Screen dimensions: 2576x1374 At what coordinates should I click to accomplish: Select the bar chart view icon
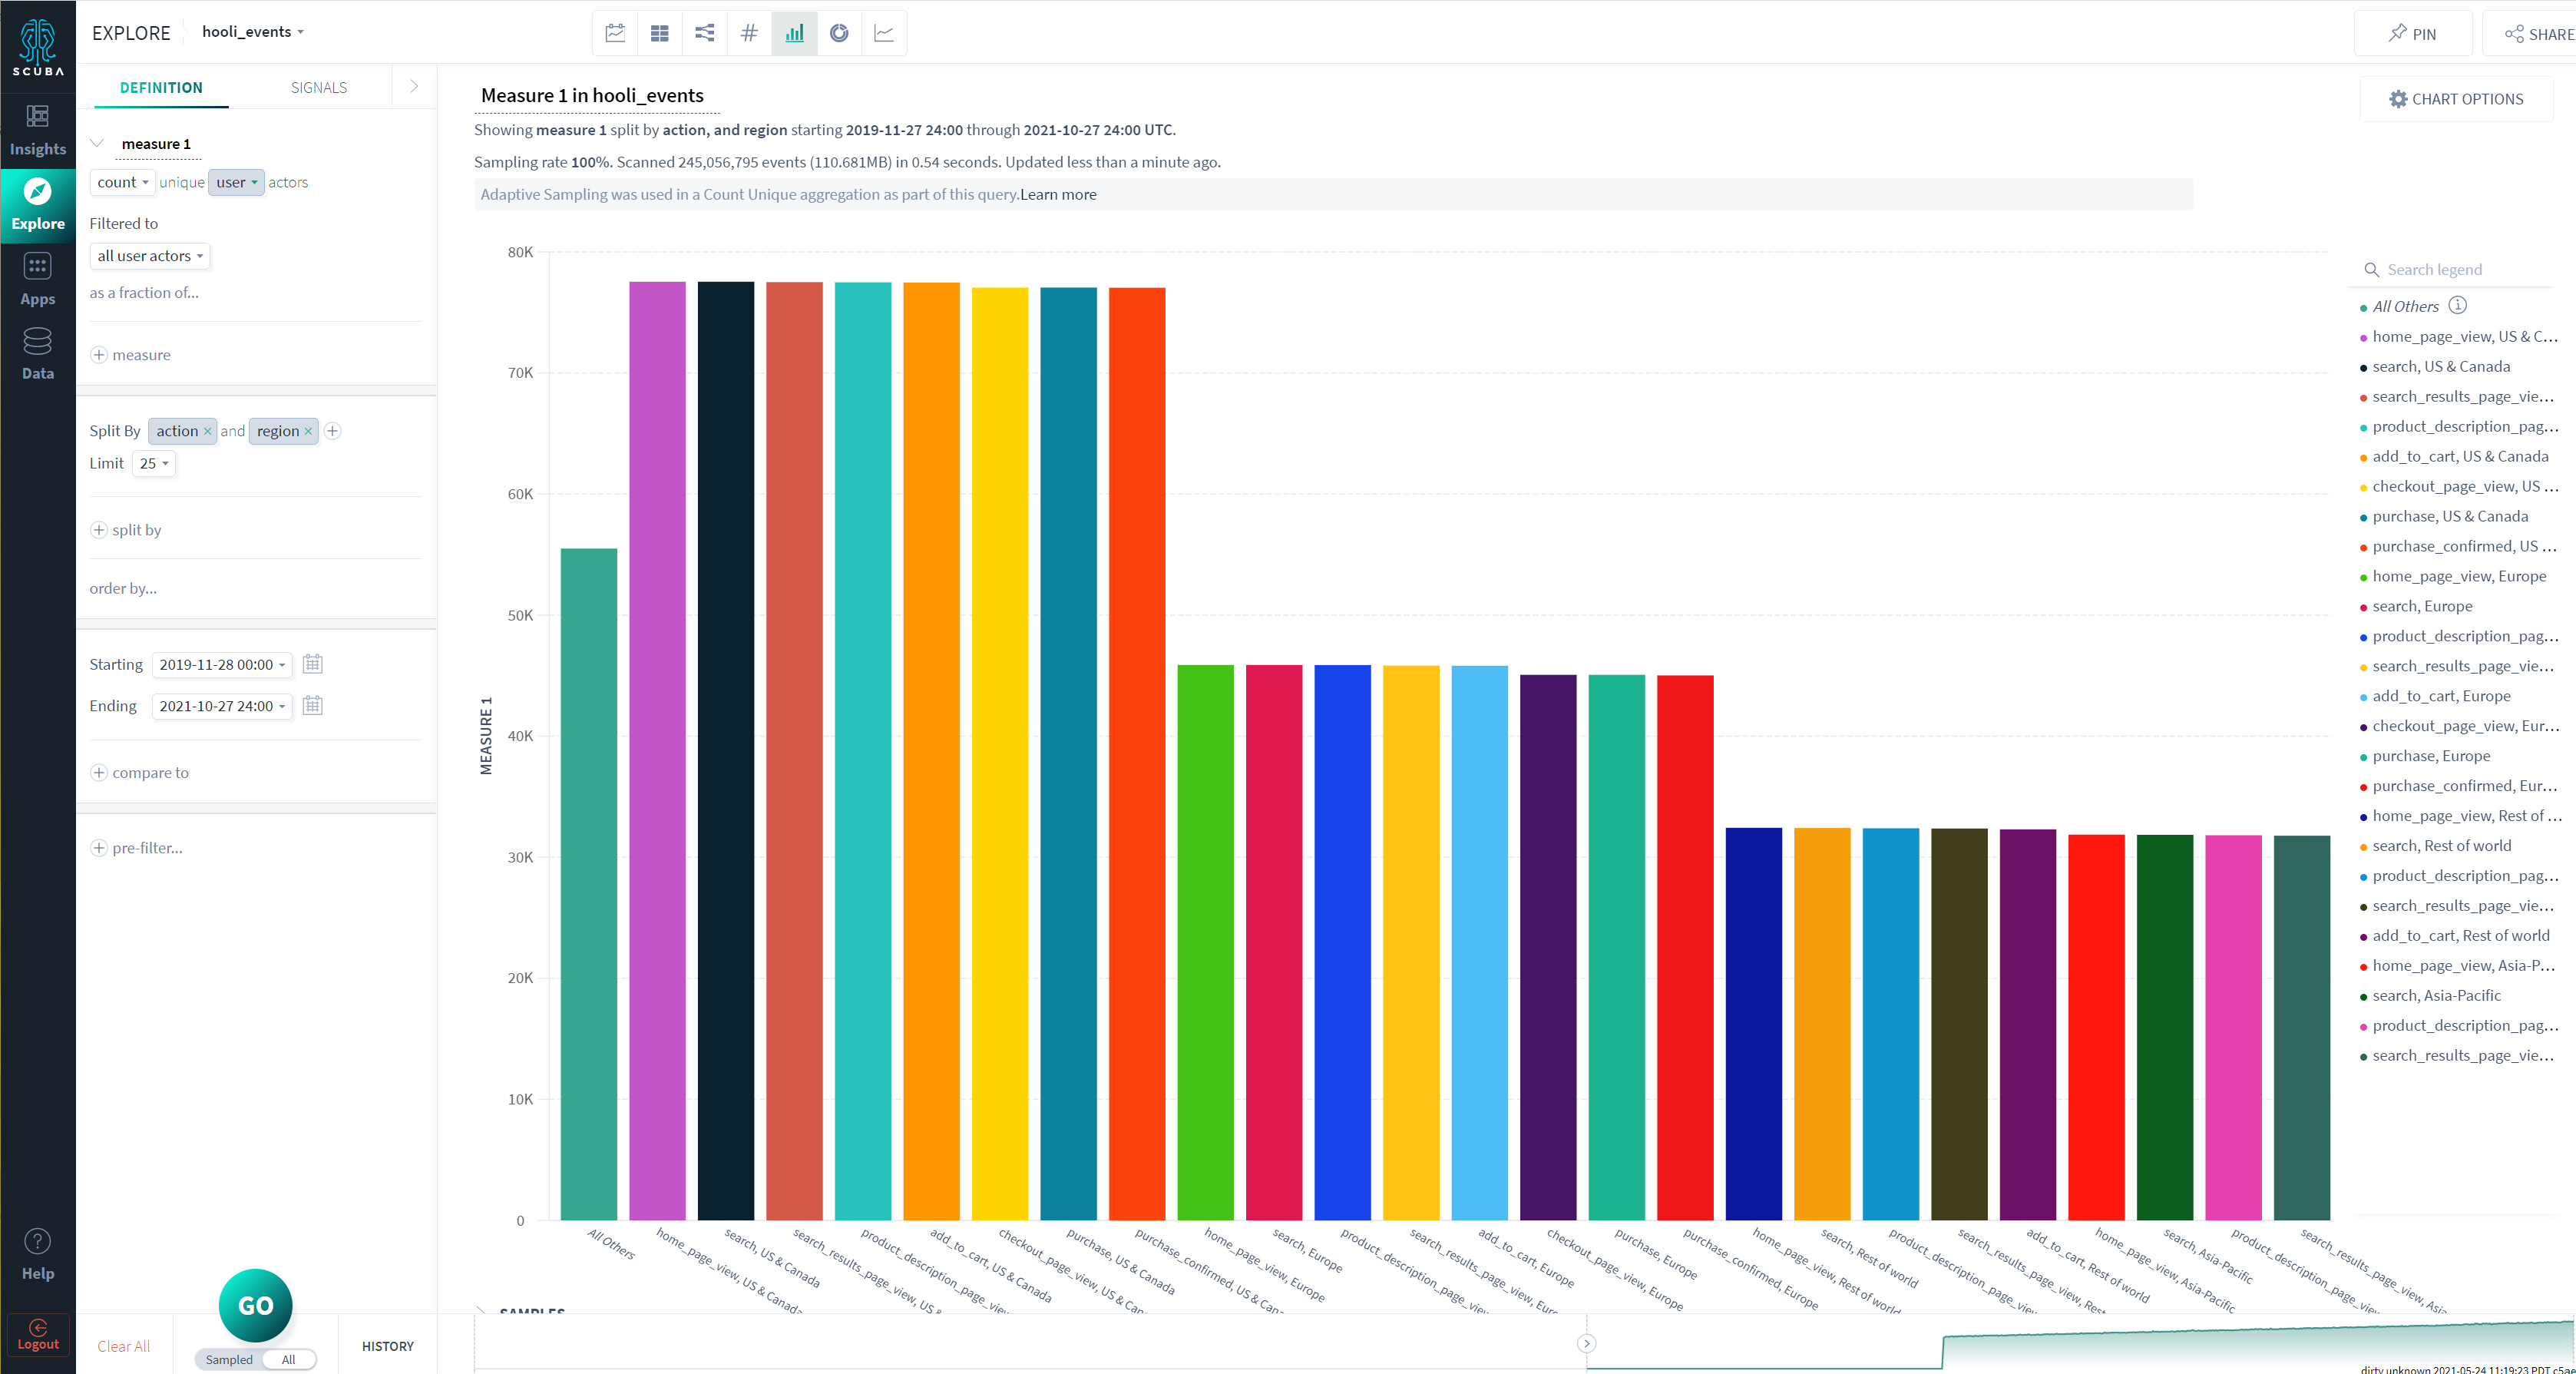pyautogui.click(x=794, y=33)
